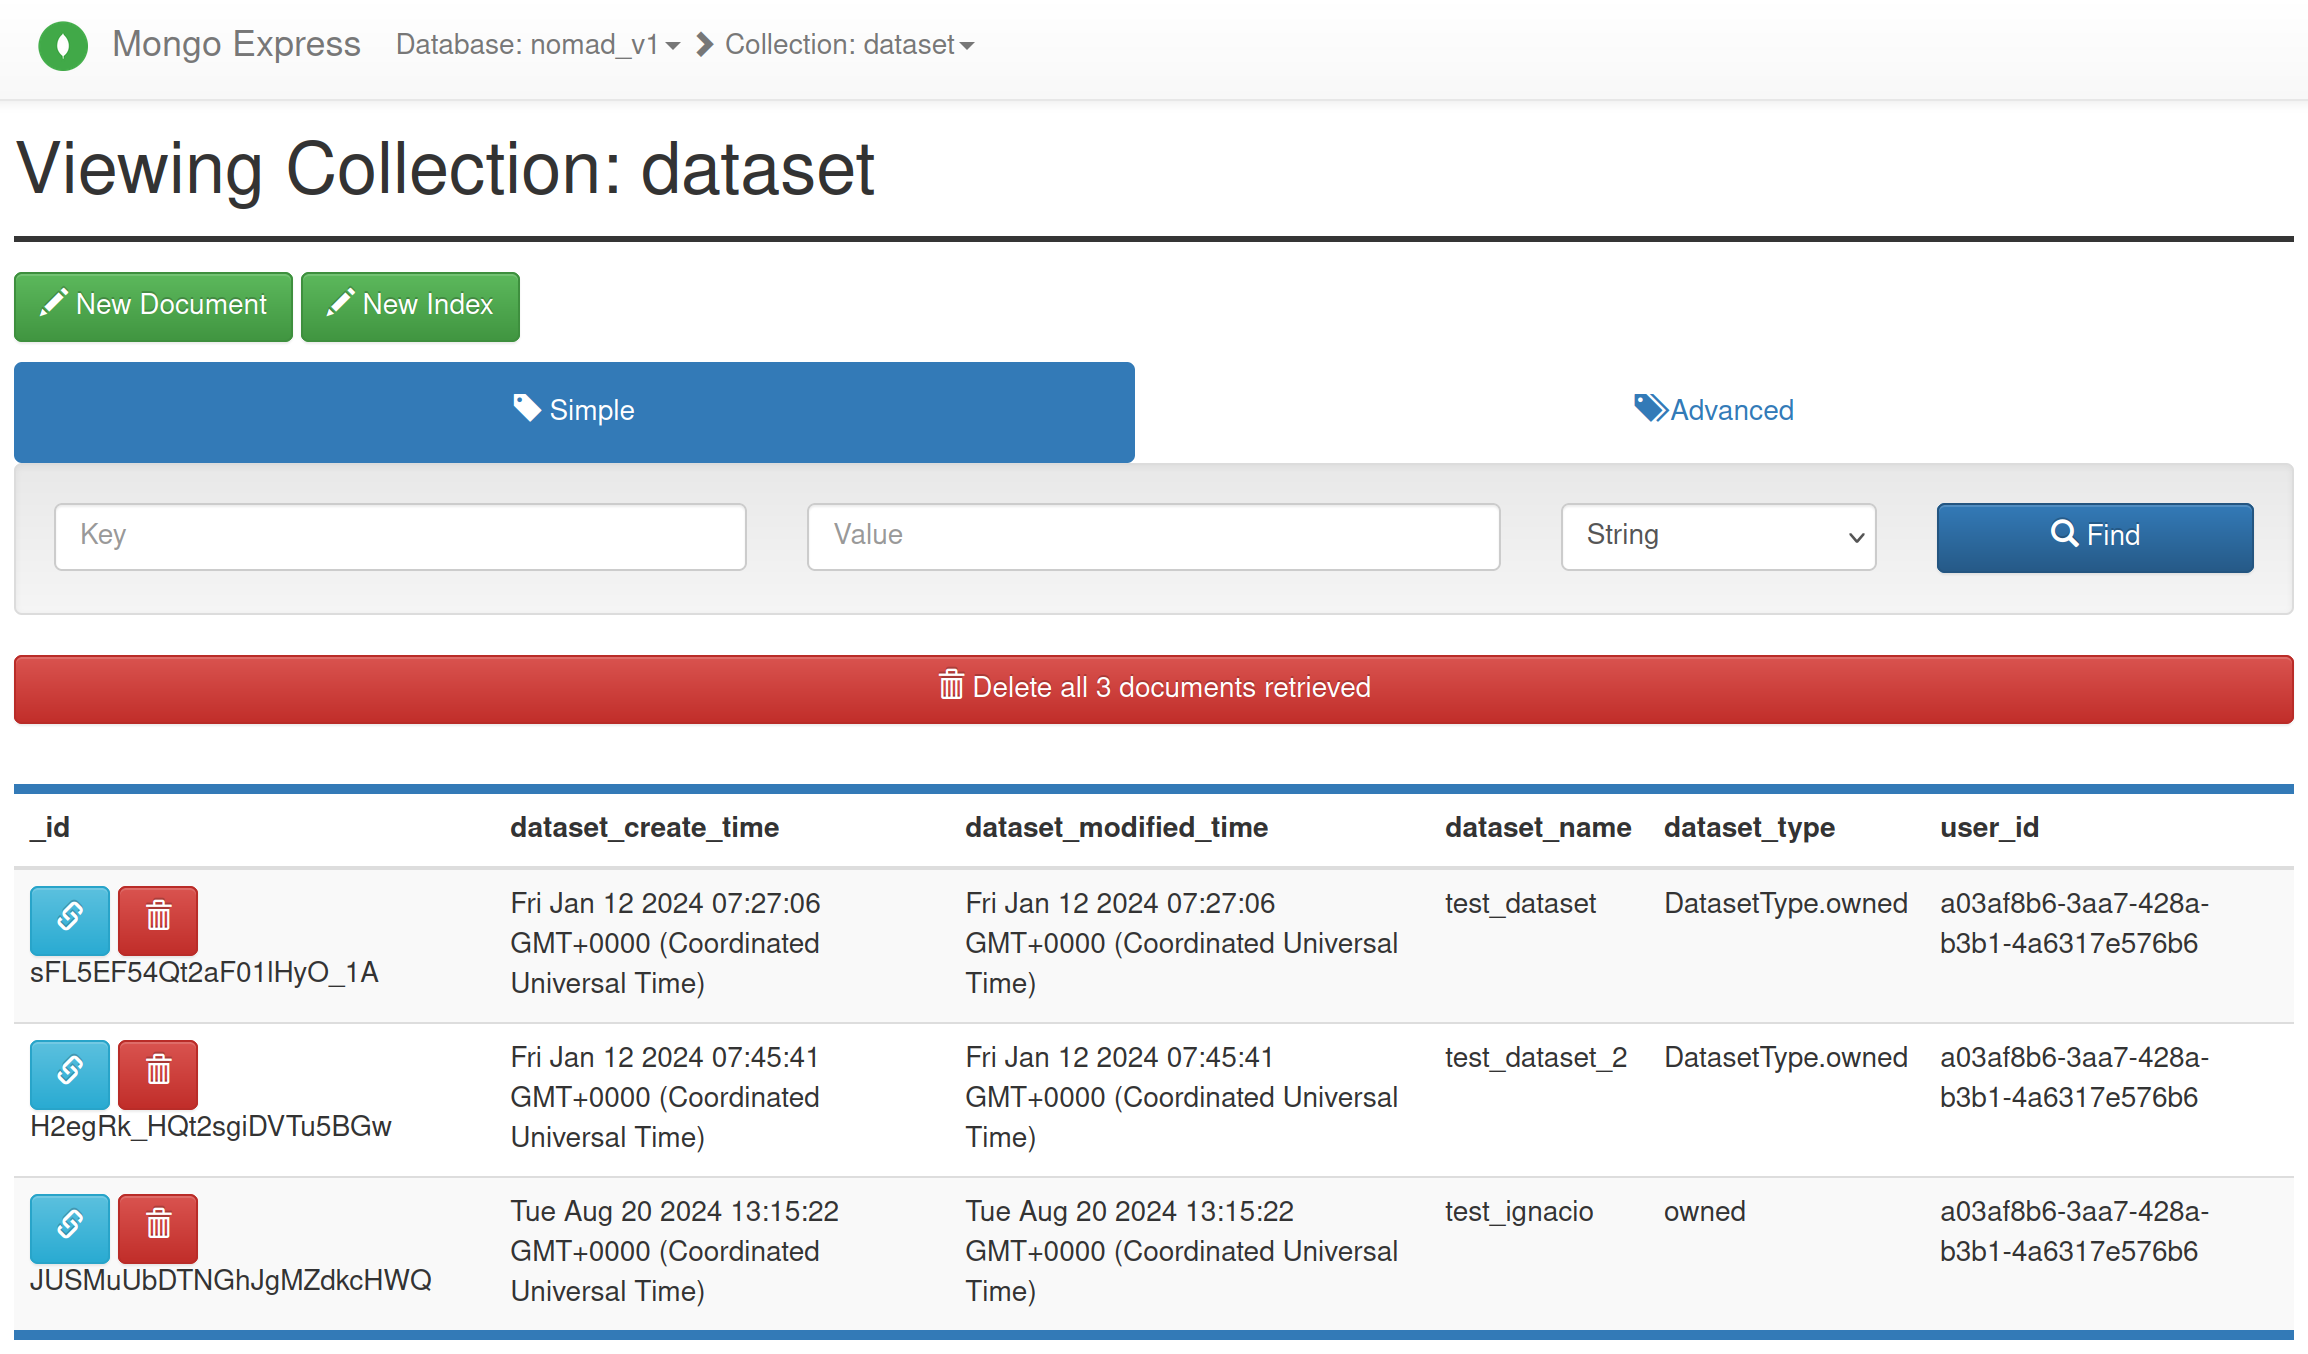Delete document H2egRk_HQt2sgiDVTu5BGw via trash icon
Image resolution: width=2308 pixels, height=1354 pixels.
pyautogui.click(x=158, y=1074)
